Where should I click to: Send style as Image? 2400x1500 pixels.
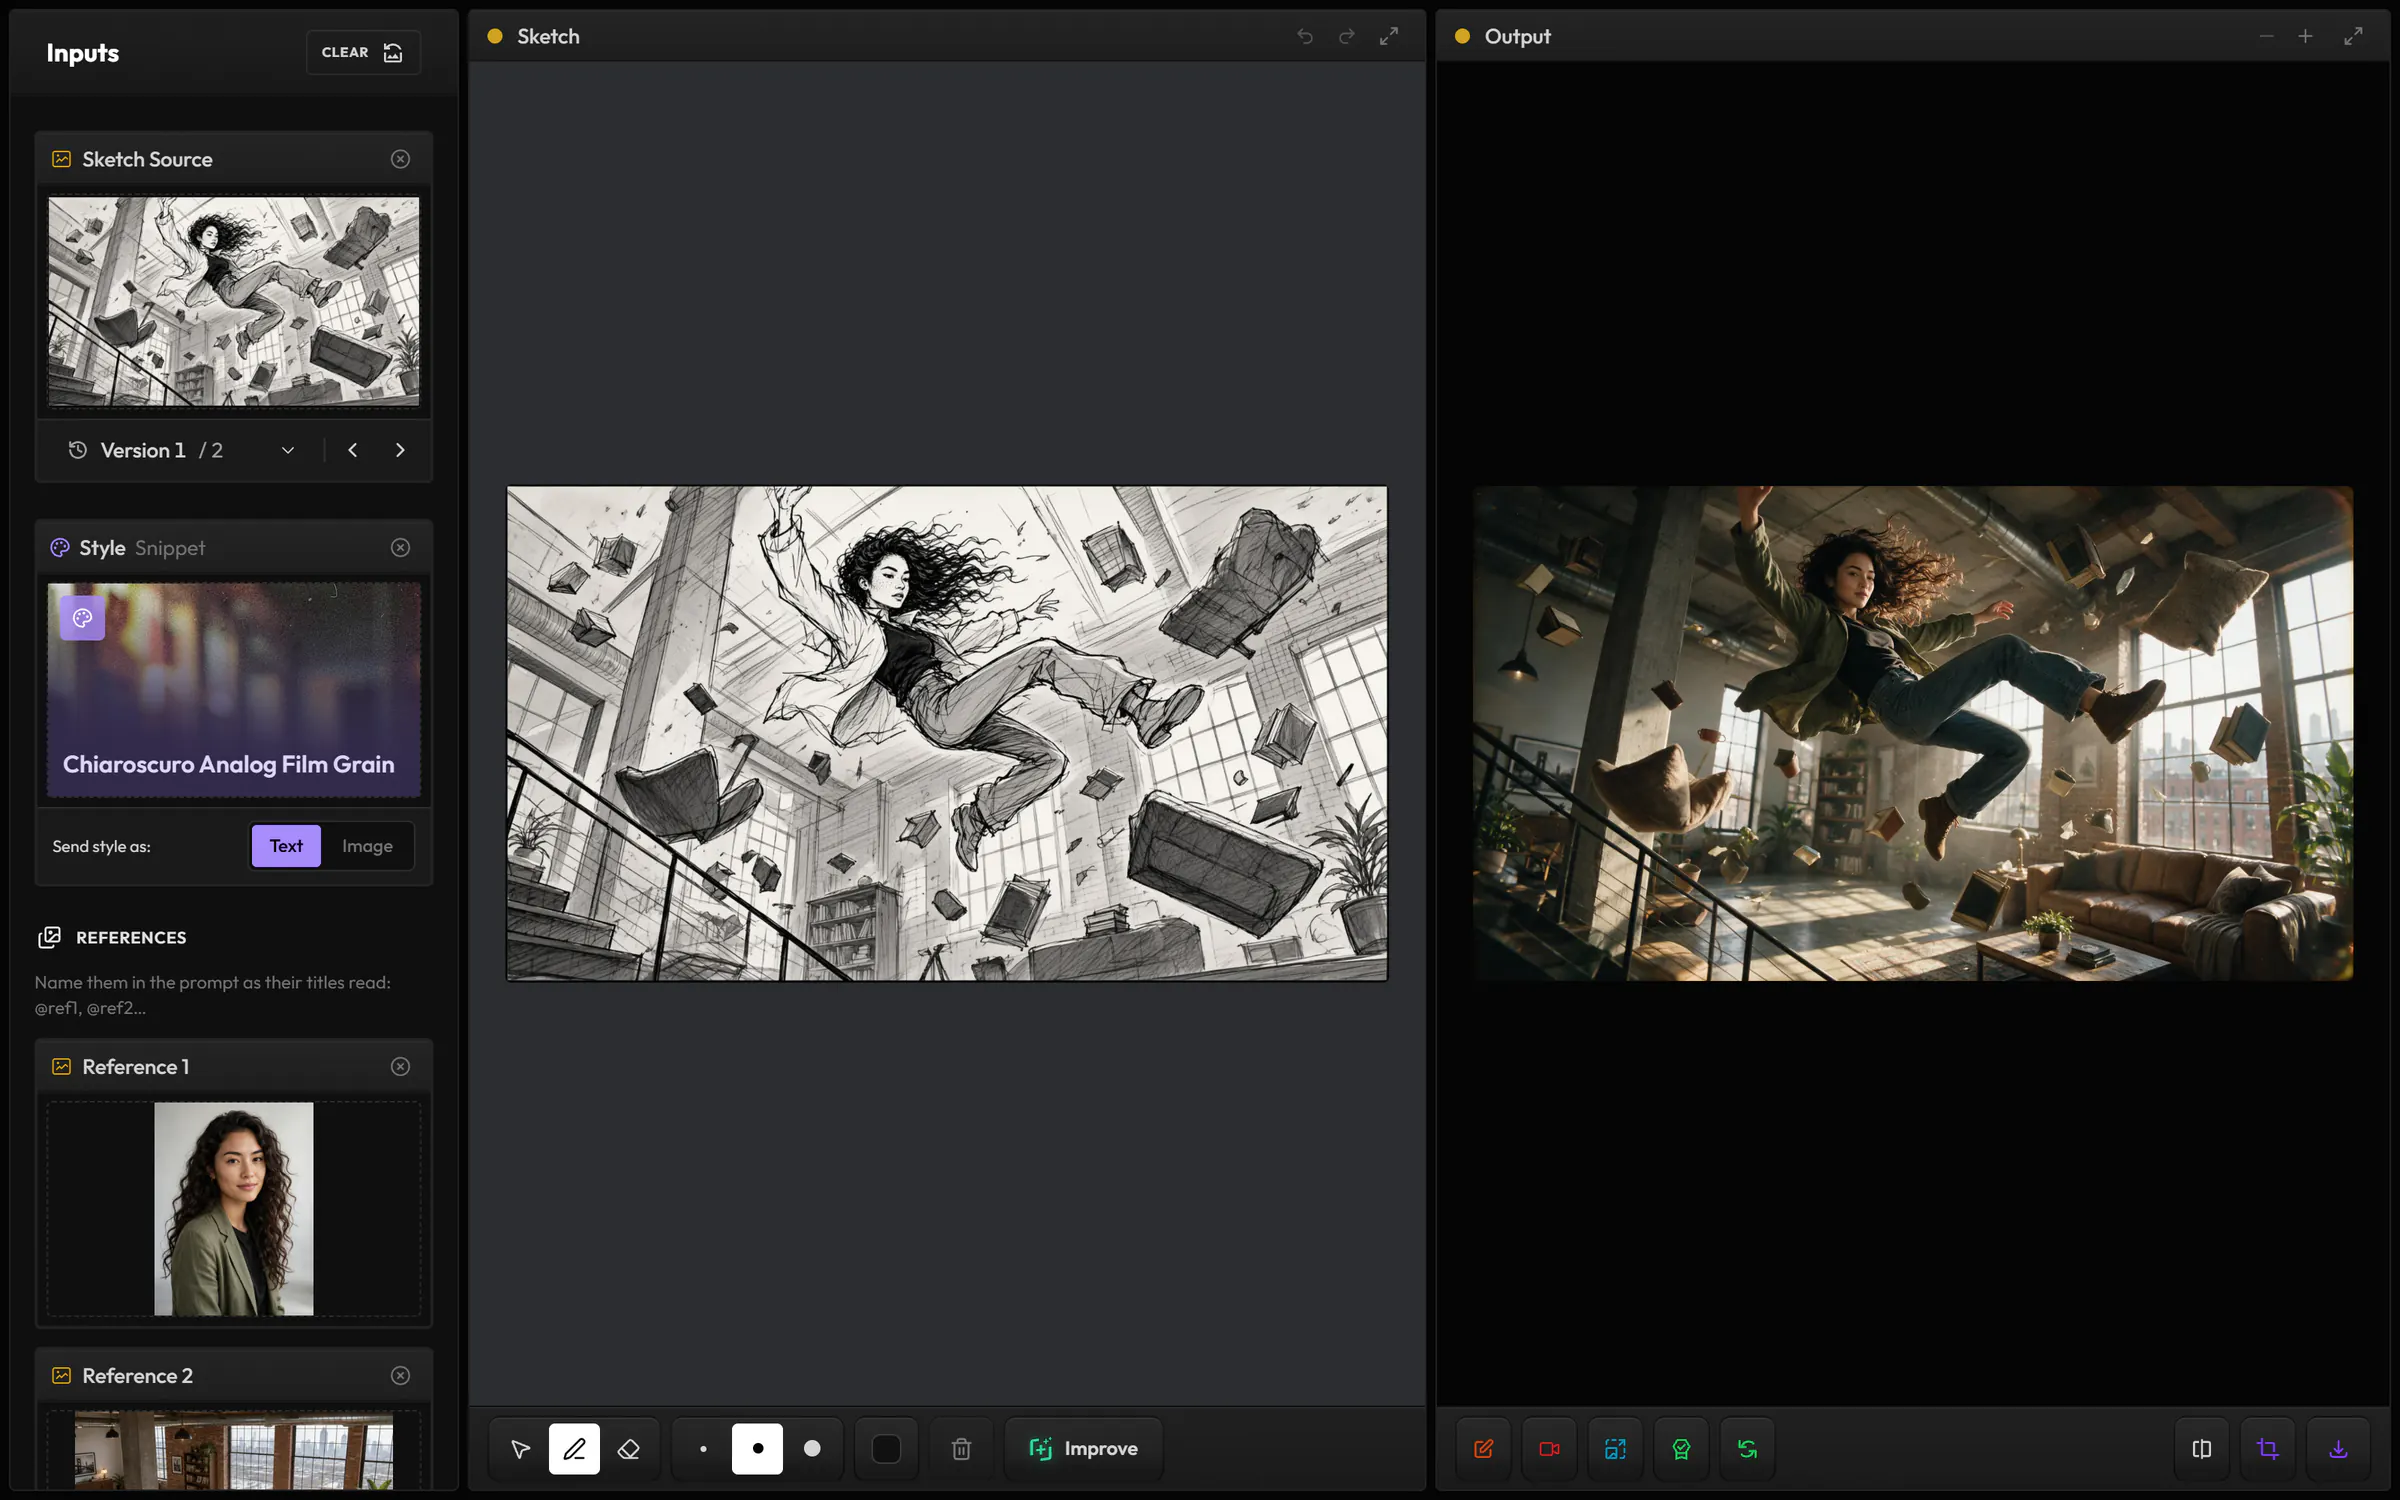[x=367, y=846]
